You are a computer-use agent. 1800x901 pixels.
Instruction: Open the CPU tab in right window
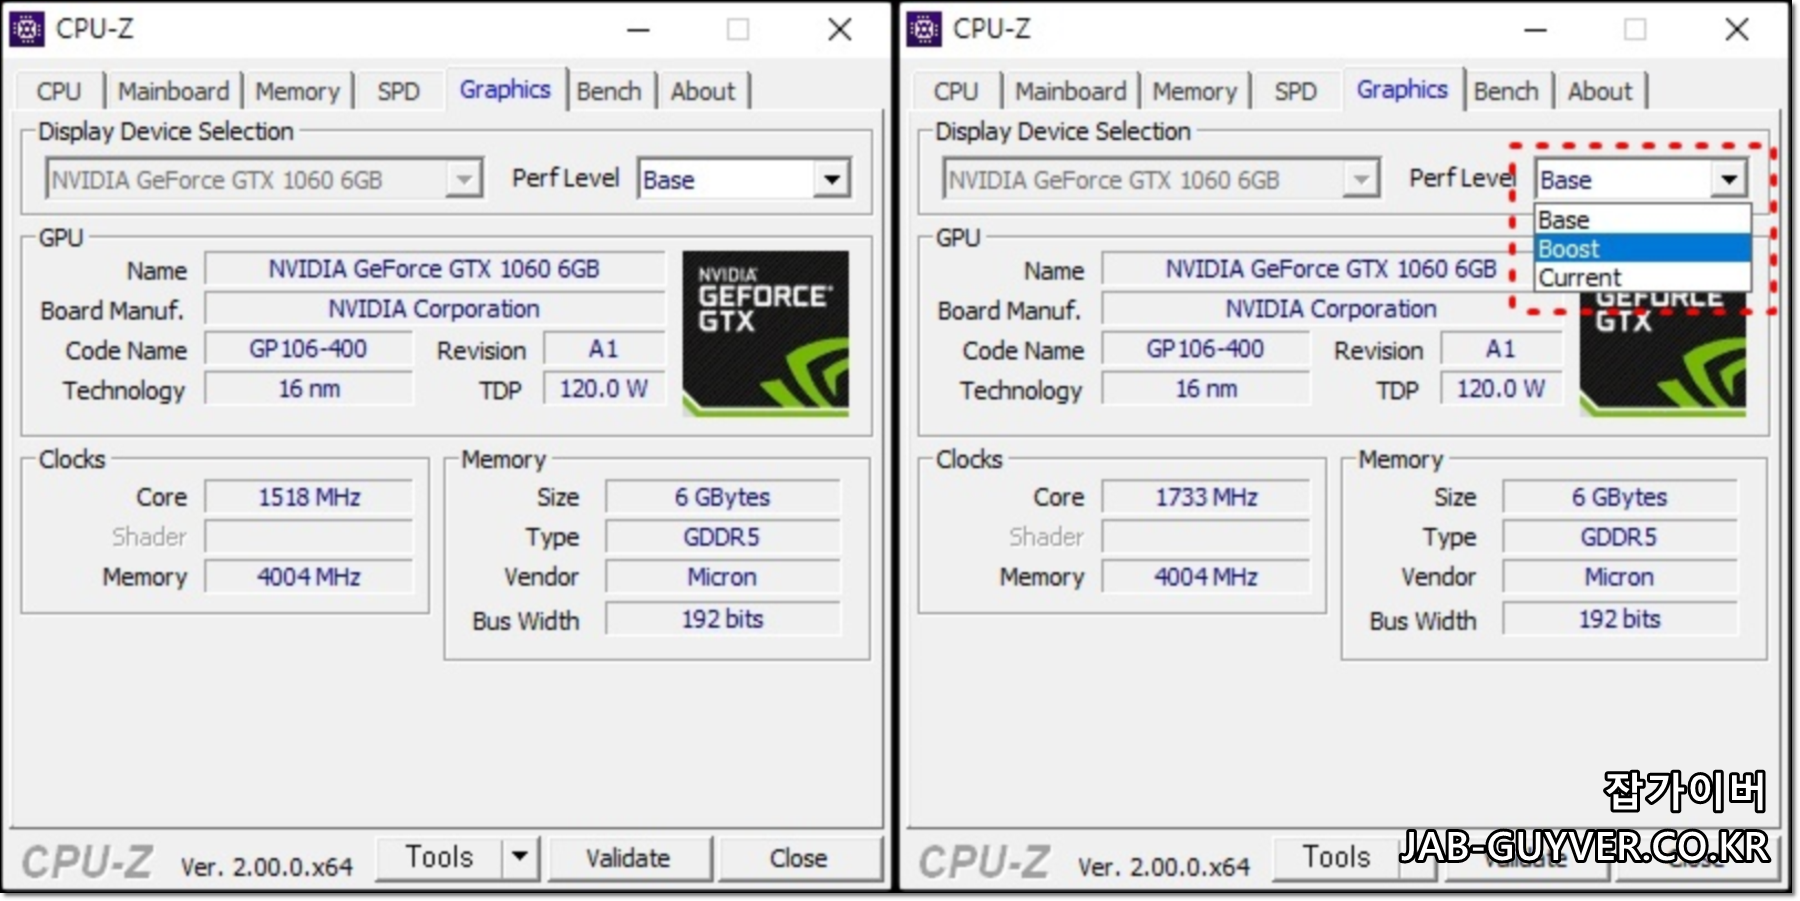[956, 91]
